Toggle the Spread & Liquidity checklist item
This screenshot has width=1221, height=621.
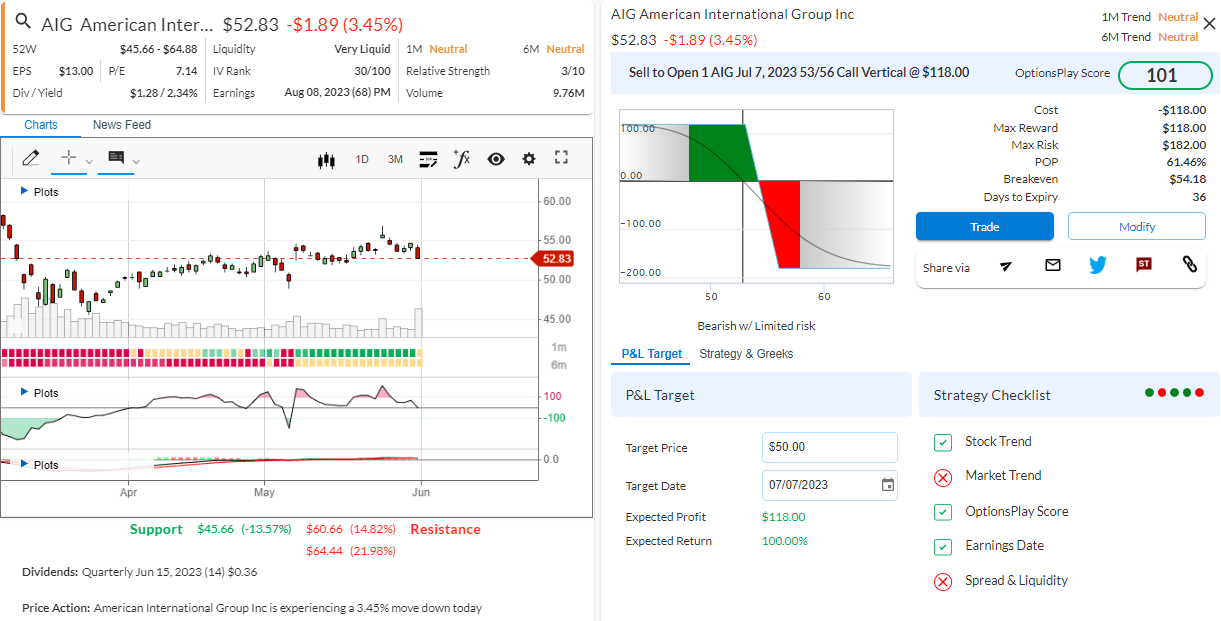click(x=942, y=582)
